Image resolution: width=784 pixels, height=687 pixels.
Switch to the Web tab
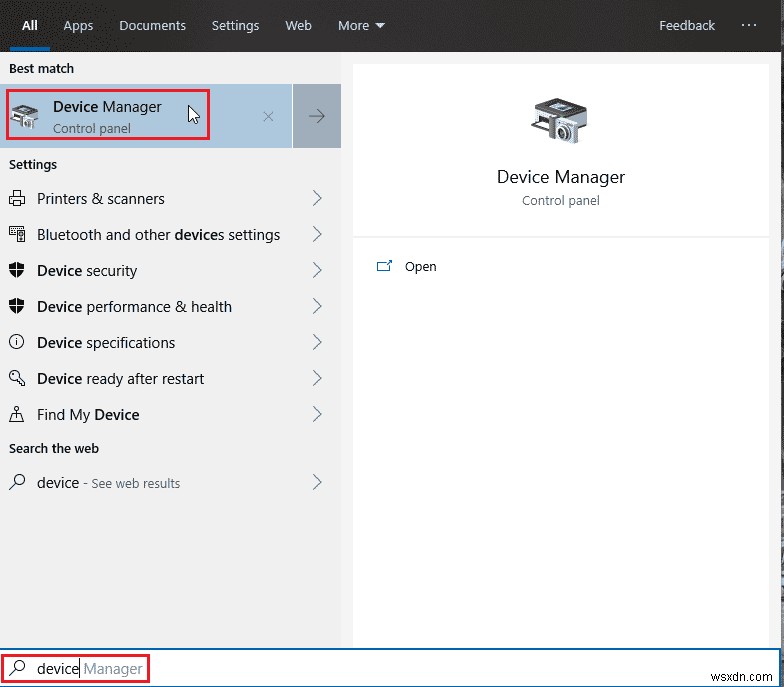[x=298, y=25]
